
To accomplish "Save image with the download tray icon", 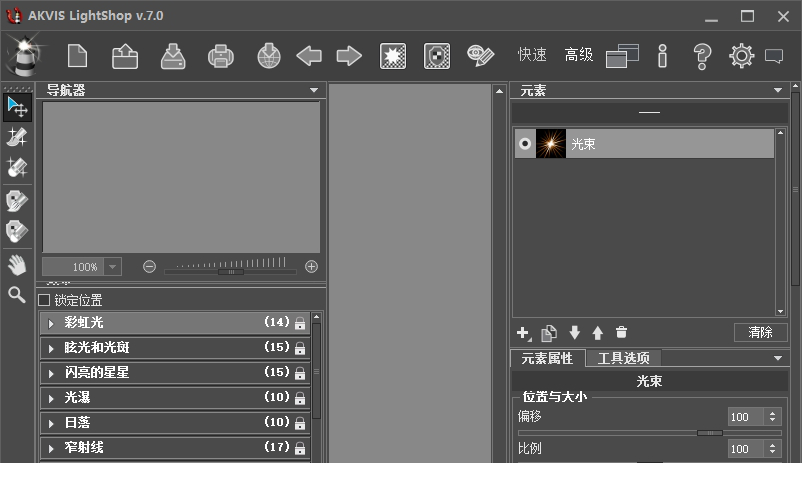I will pos(173,56).
